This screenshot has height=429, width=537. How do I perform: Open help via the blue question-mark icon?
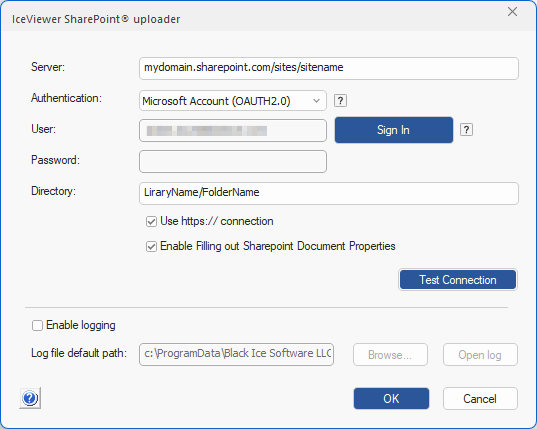click(x=30, y=398)
